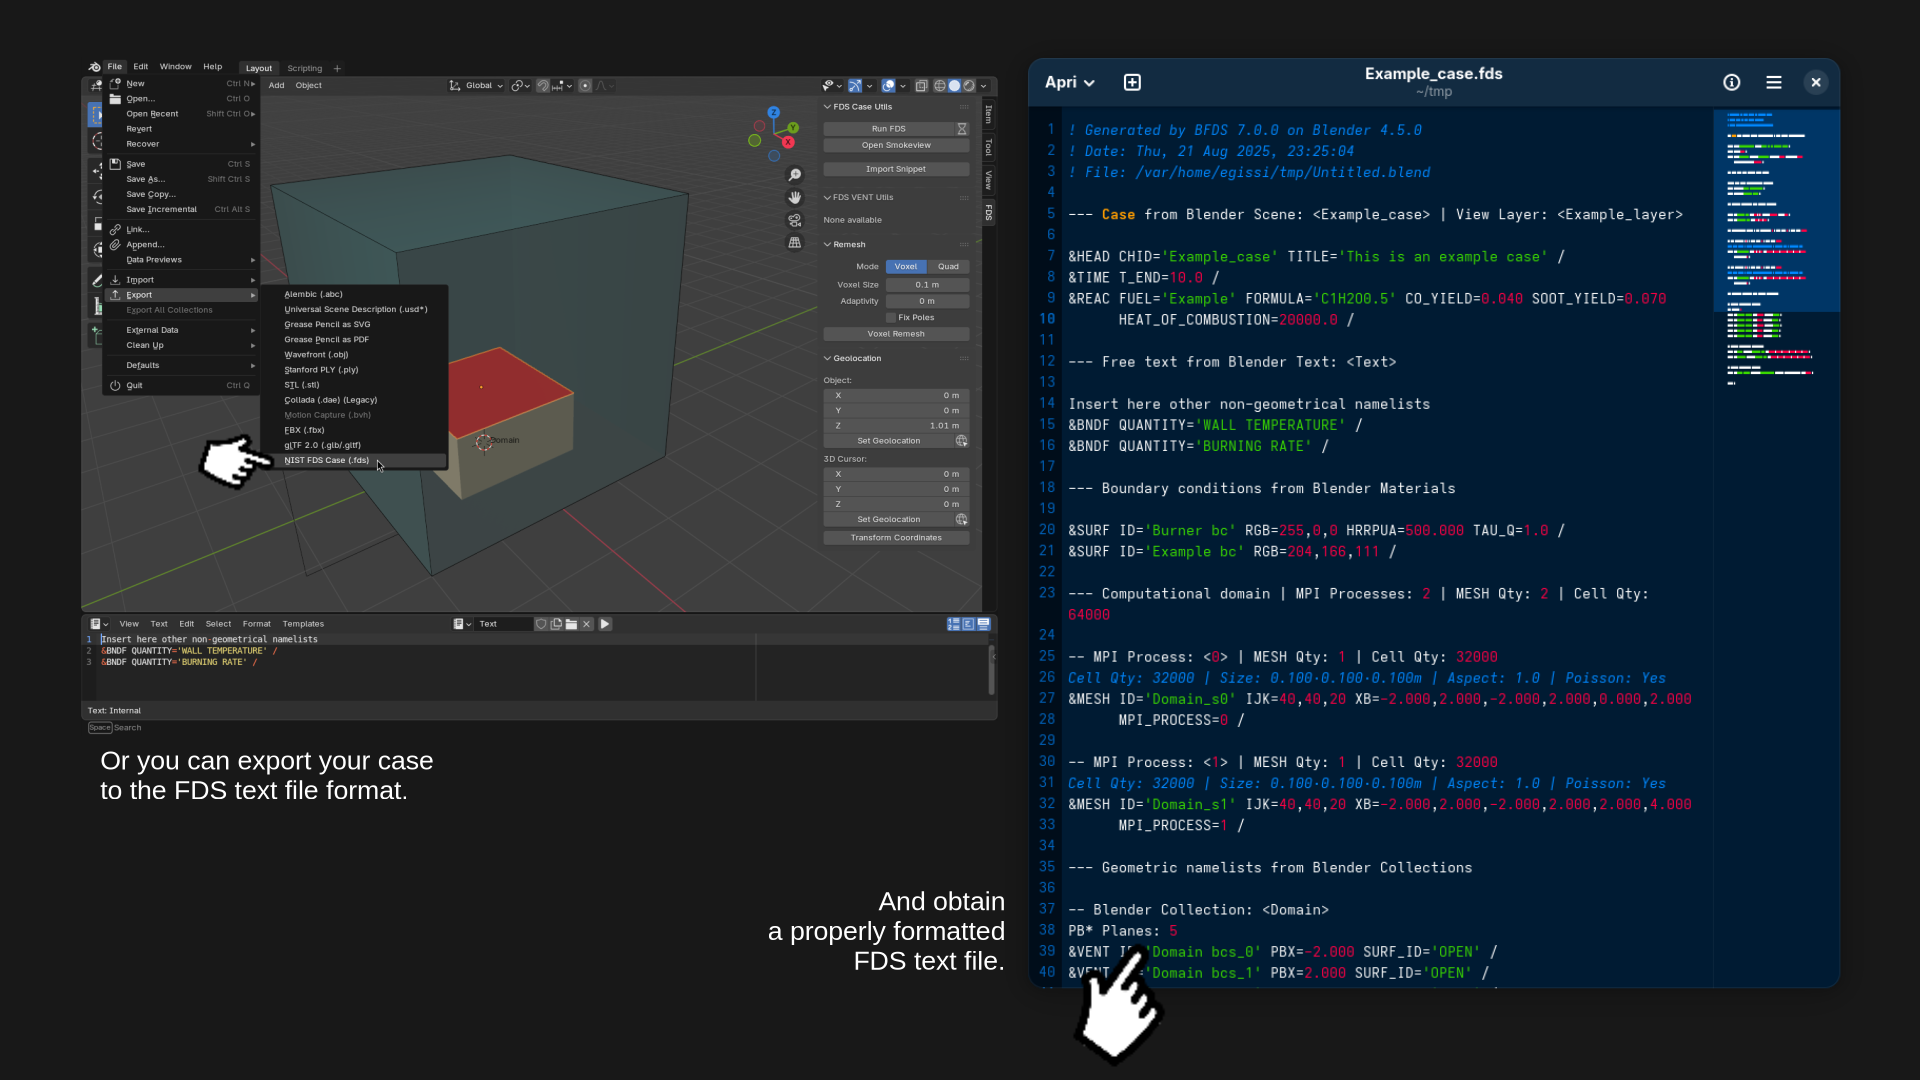Select wireframe shading mode icon

click(940, 86)
